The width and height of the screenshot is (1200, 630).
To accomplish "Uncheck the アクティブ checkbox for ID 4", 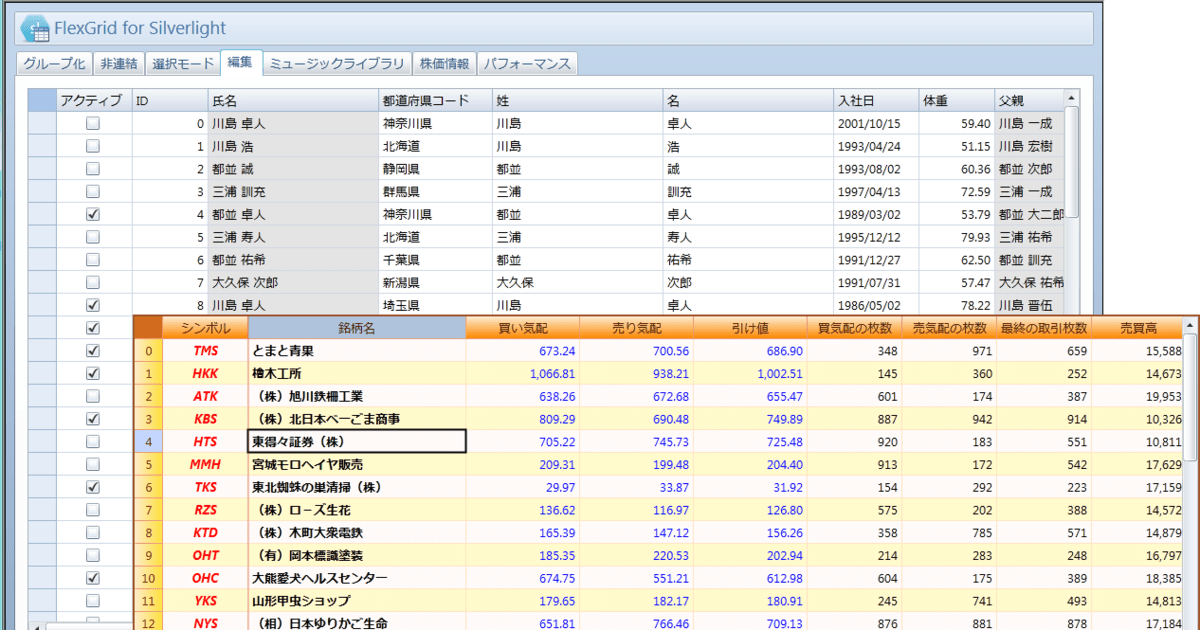I will pyautogui.click(x=93, y=214).
